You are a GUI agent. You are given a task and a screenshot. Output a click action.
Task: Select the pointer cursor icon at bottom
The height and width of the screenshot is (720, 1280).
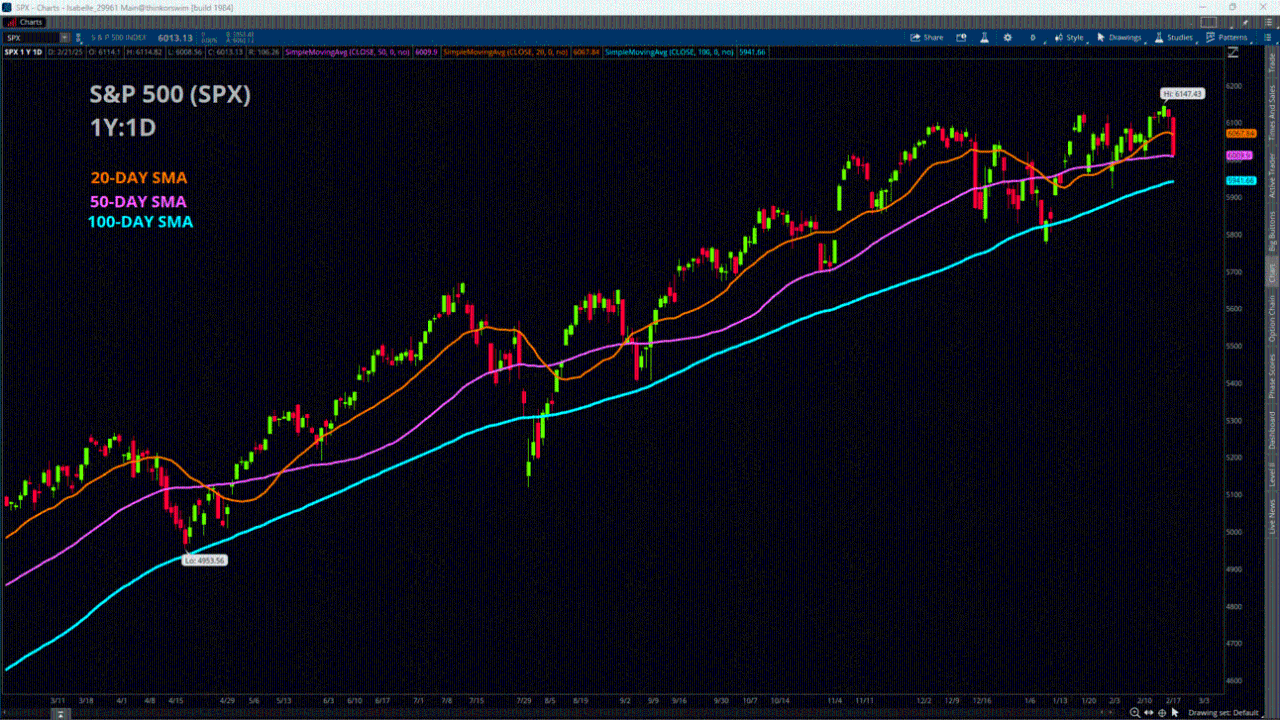1175,713
